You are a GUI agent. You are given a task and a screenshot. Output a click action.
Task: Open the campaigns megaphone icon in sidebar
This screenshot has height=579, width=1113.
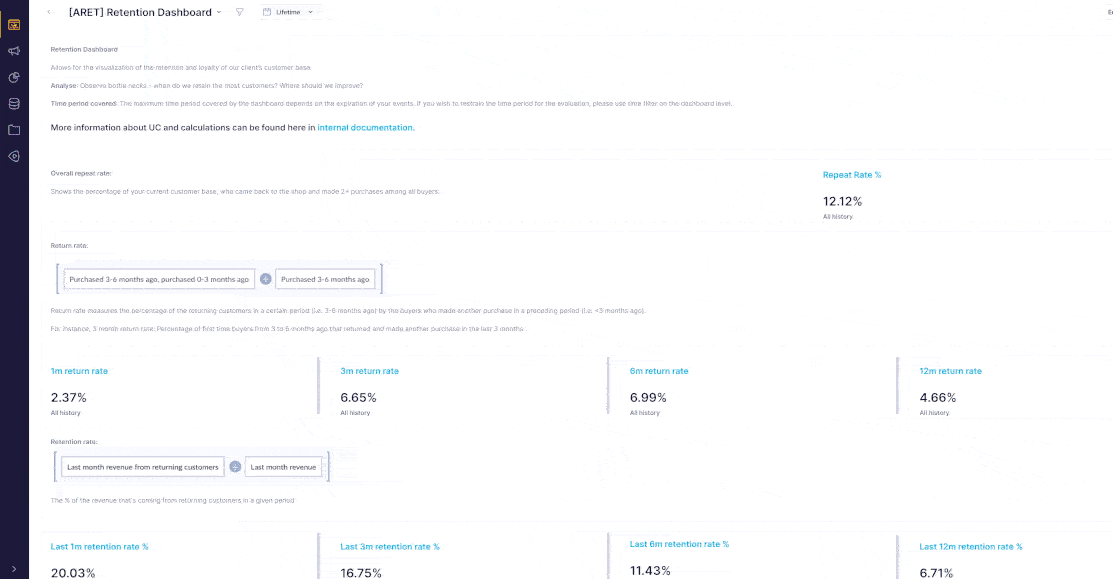14,51
